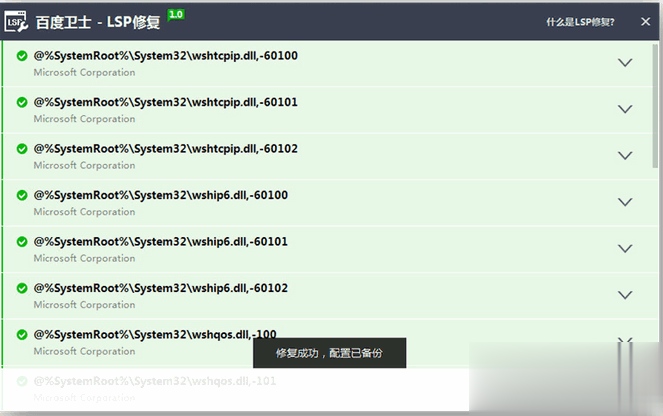
Task: Click Microsoft Corporation under wshqos.dll,-100
Action: pyautogui.click(x=85, y=352)
